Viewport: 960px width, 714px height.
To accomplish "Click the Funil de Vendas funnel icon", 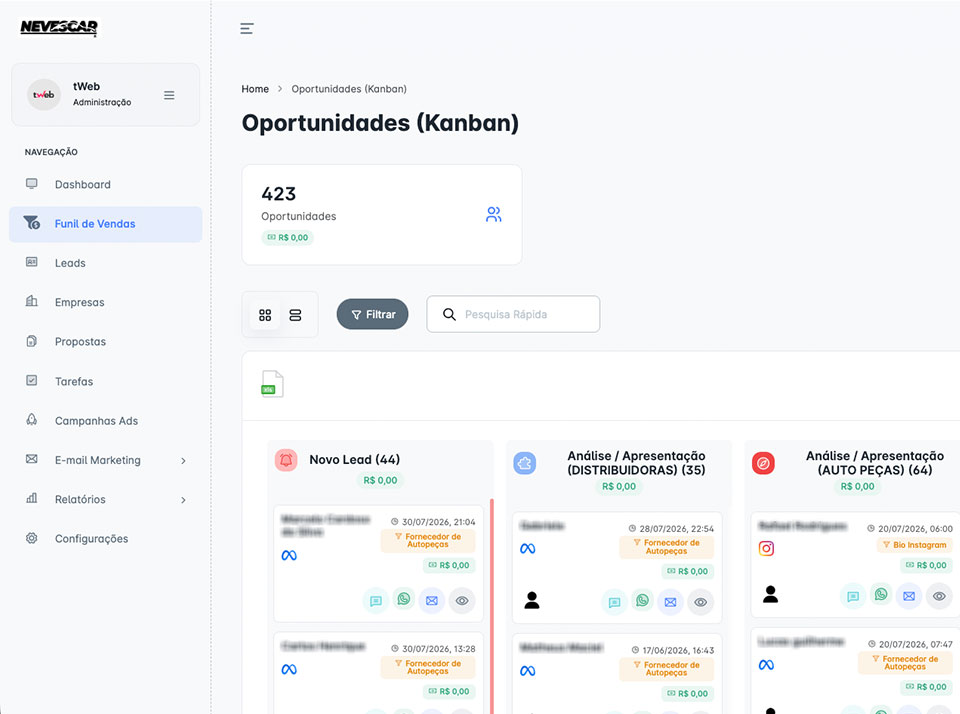I will pyautogui.click(x=32, y=222).
